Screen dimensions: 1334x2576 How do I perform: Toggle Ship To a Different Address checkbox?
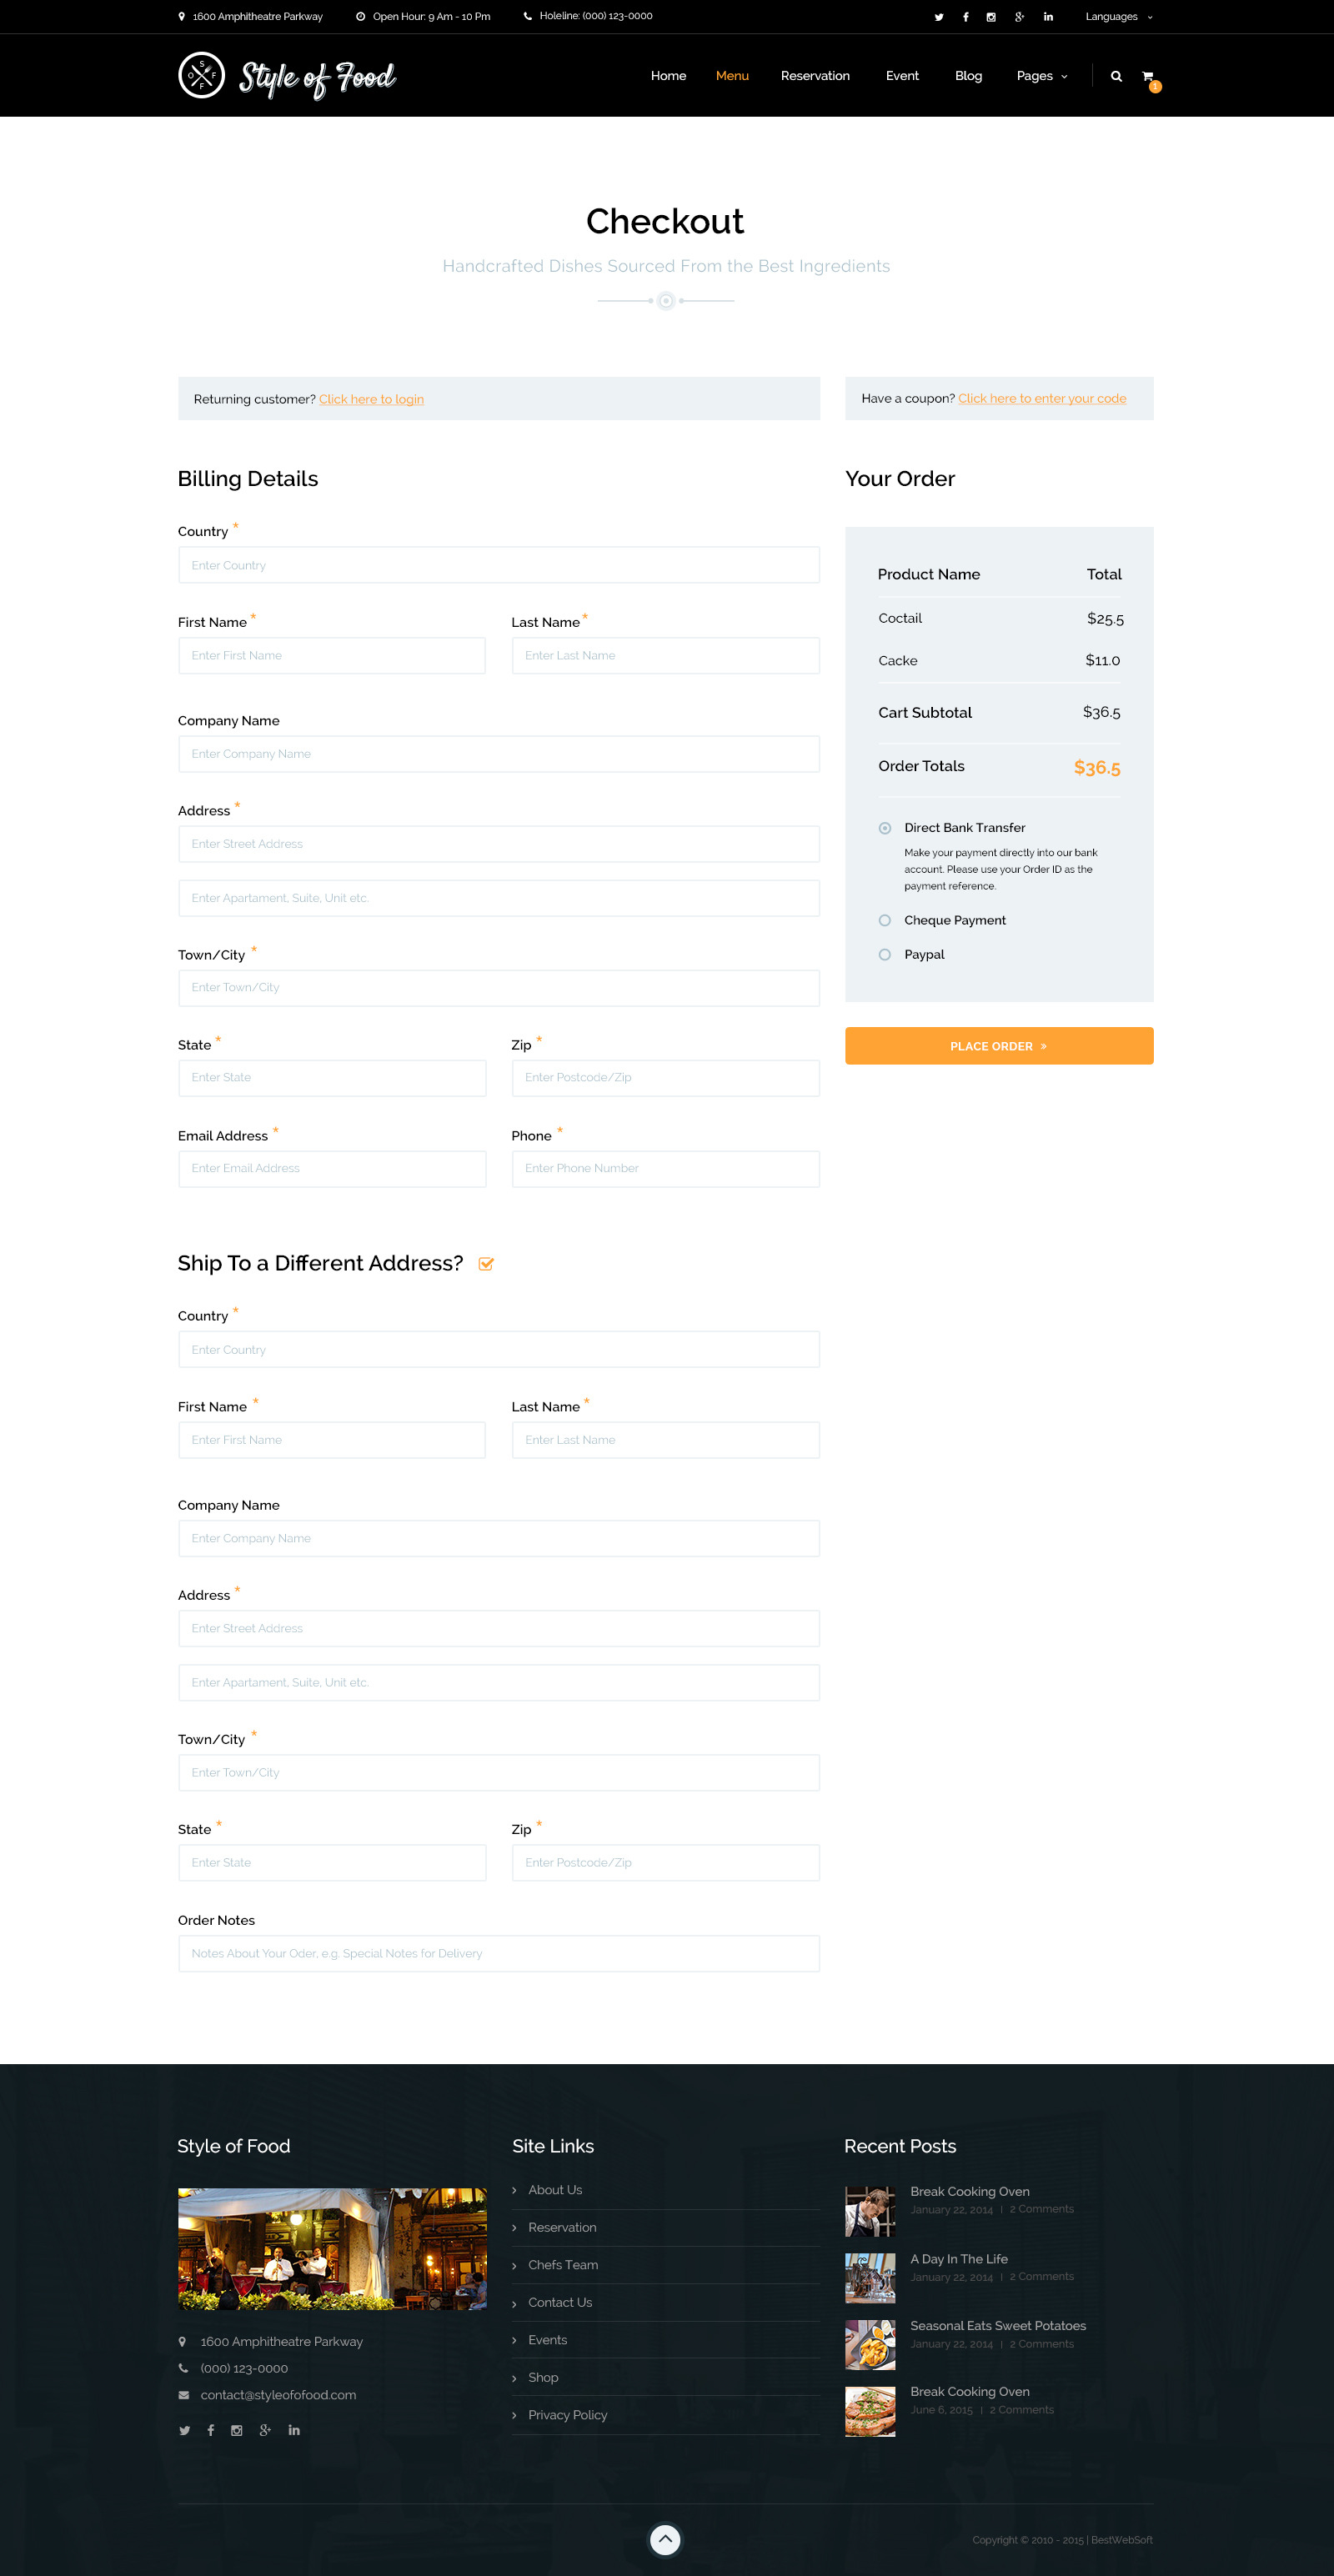486,1264
